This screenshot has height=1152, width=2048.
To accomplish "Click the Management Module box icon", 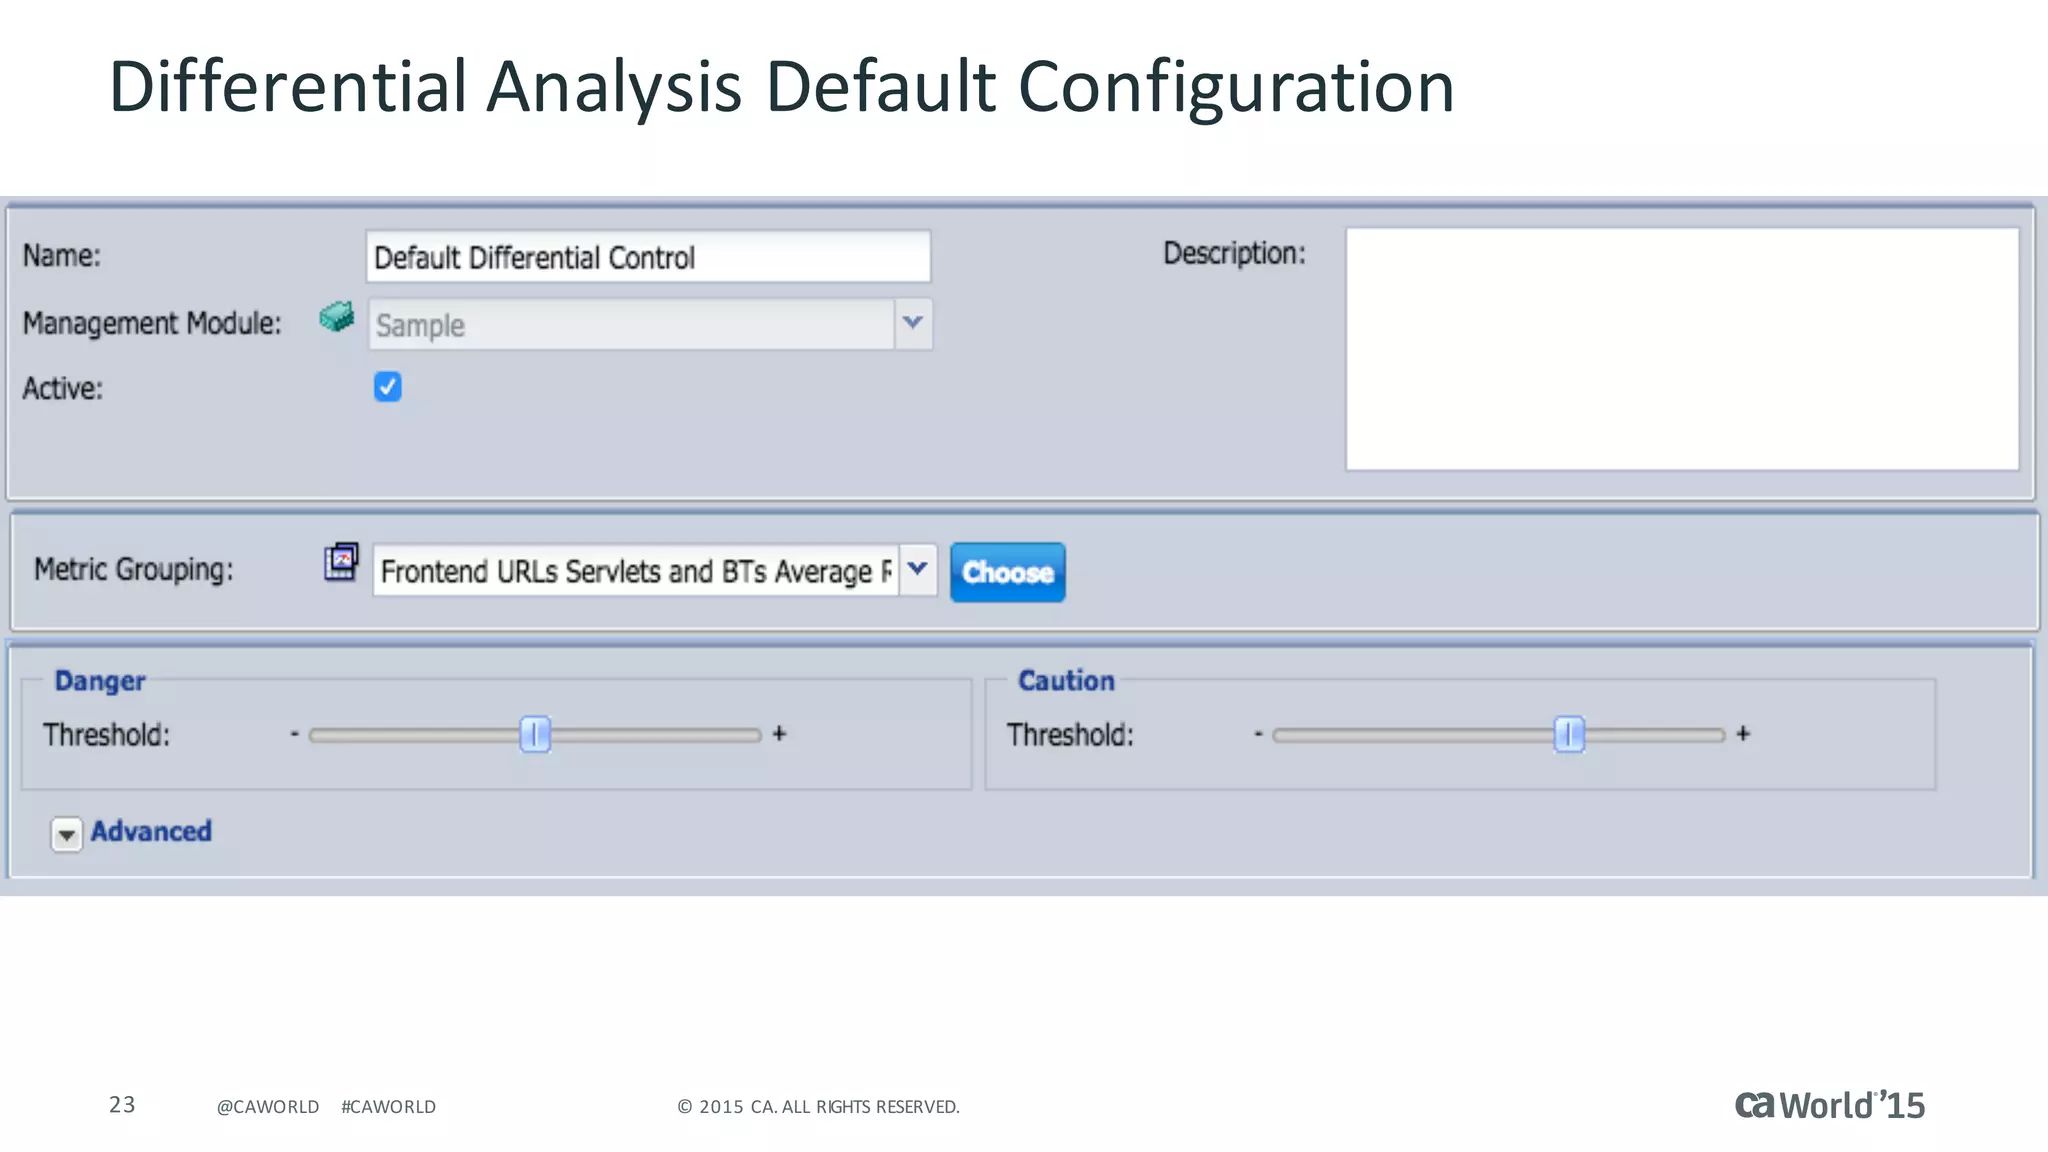I will [337, 317].
